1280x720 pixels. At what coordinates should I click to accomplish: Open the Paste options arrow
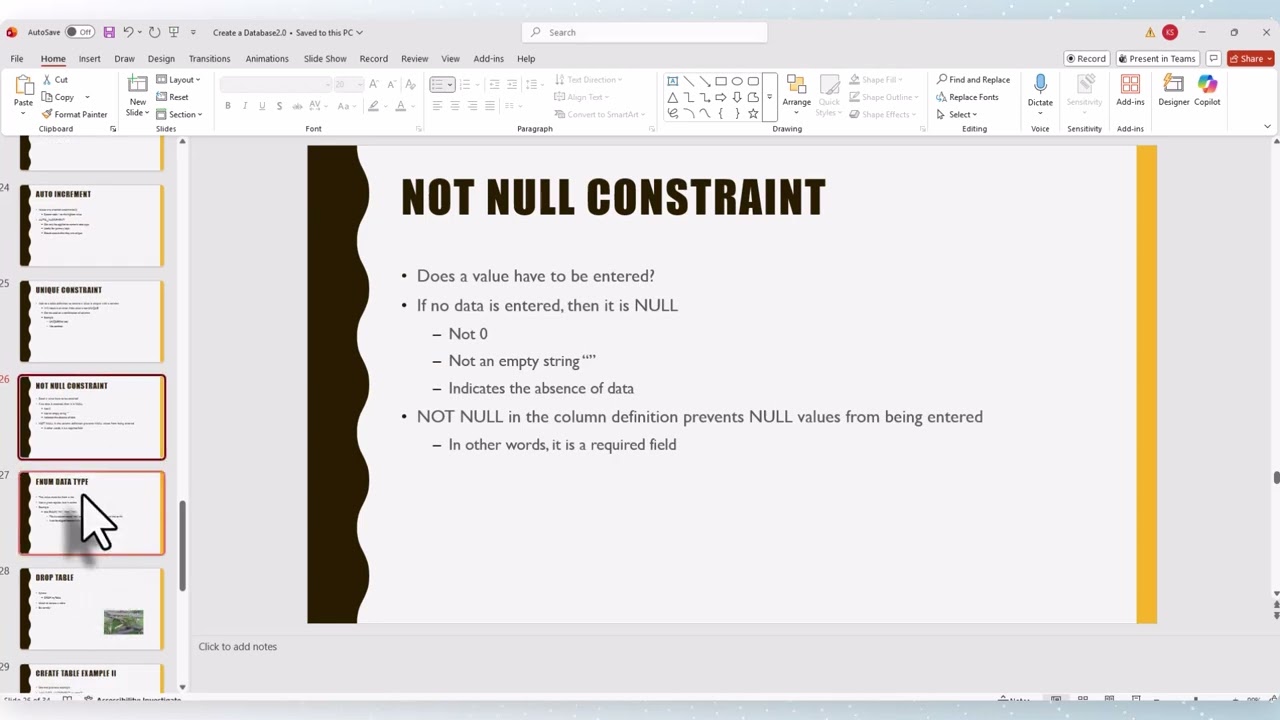[23, 112]
